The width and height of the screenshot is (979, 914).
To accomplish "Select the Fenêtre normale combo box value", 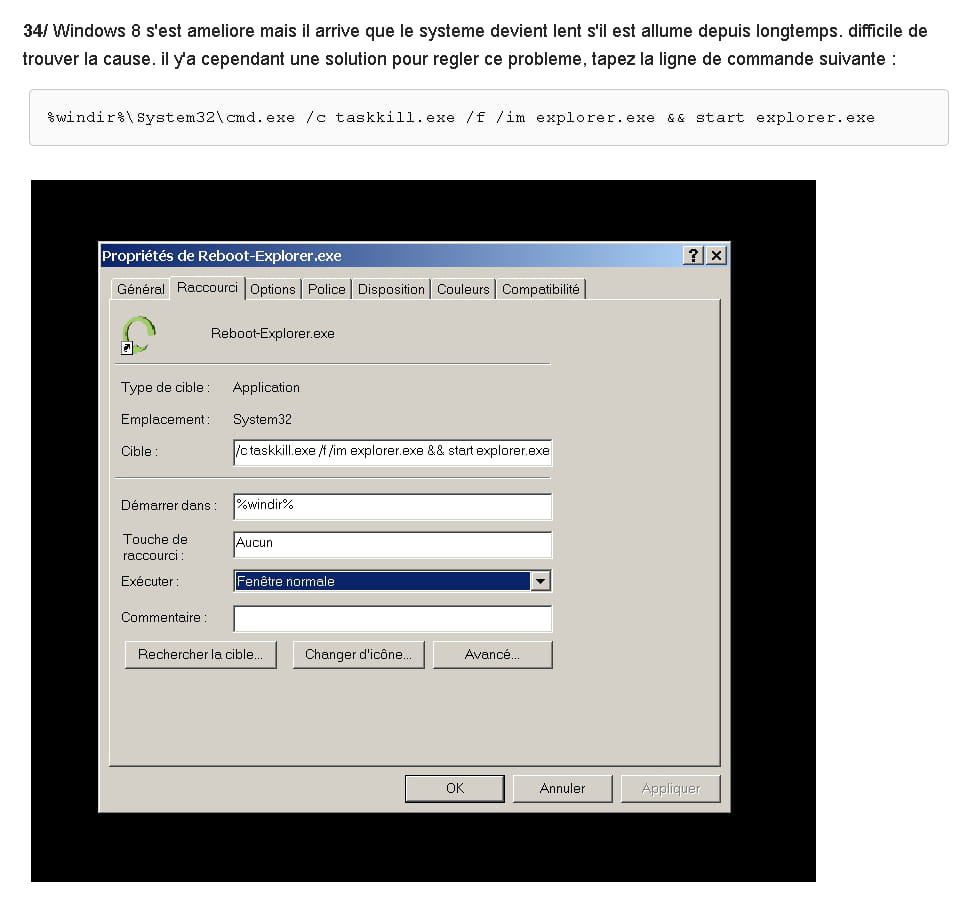I will [383, 581].
